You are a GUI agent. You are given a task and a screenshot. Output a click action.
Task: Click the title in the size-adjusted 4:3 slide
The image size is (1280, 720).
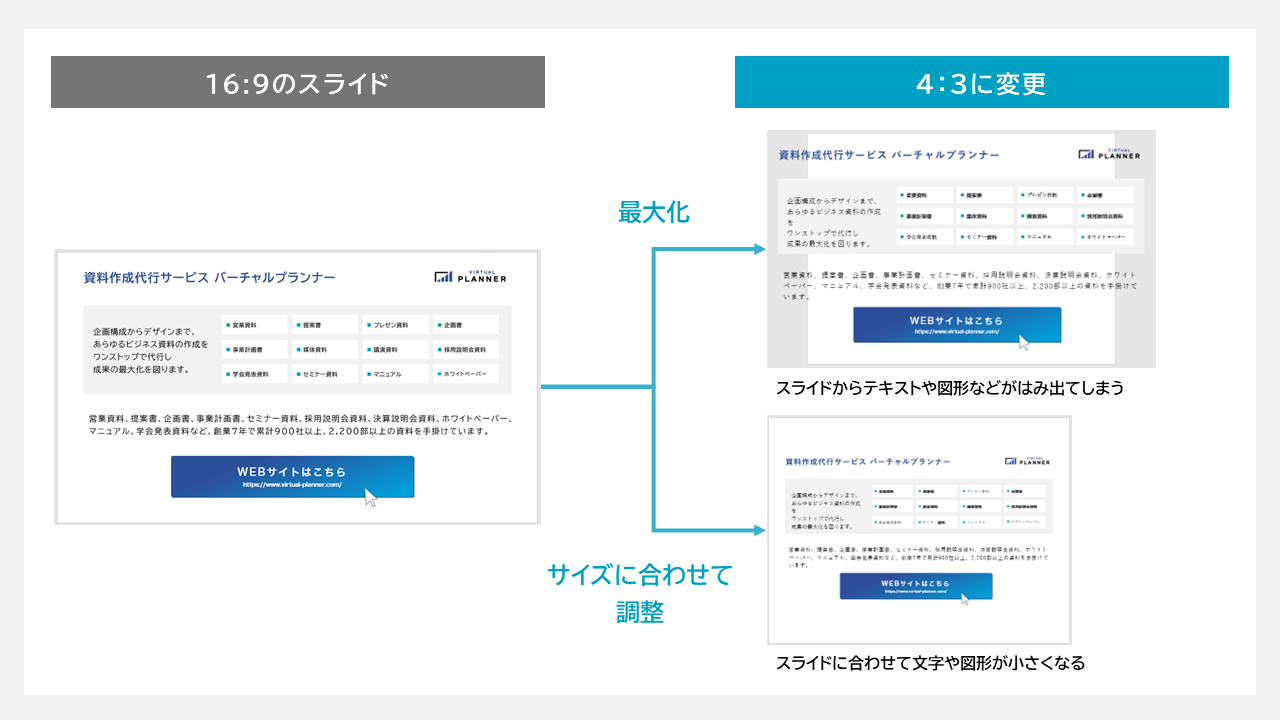867,462
